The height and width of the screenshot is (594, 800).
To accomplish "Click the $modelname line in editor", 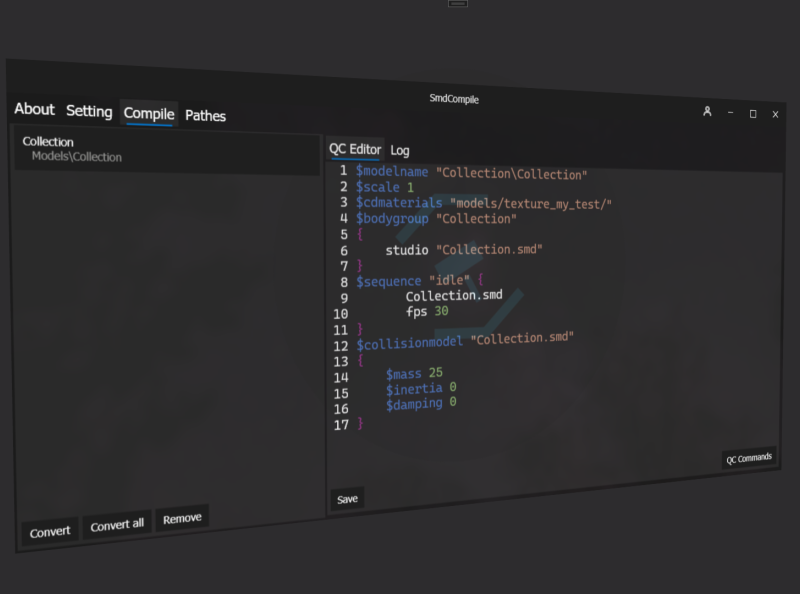I will pyautogui.click(x=471, y=172).
